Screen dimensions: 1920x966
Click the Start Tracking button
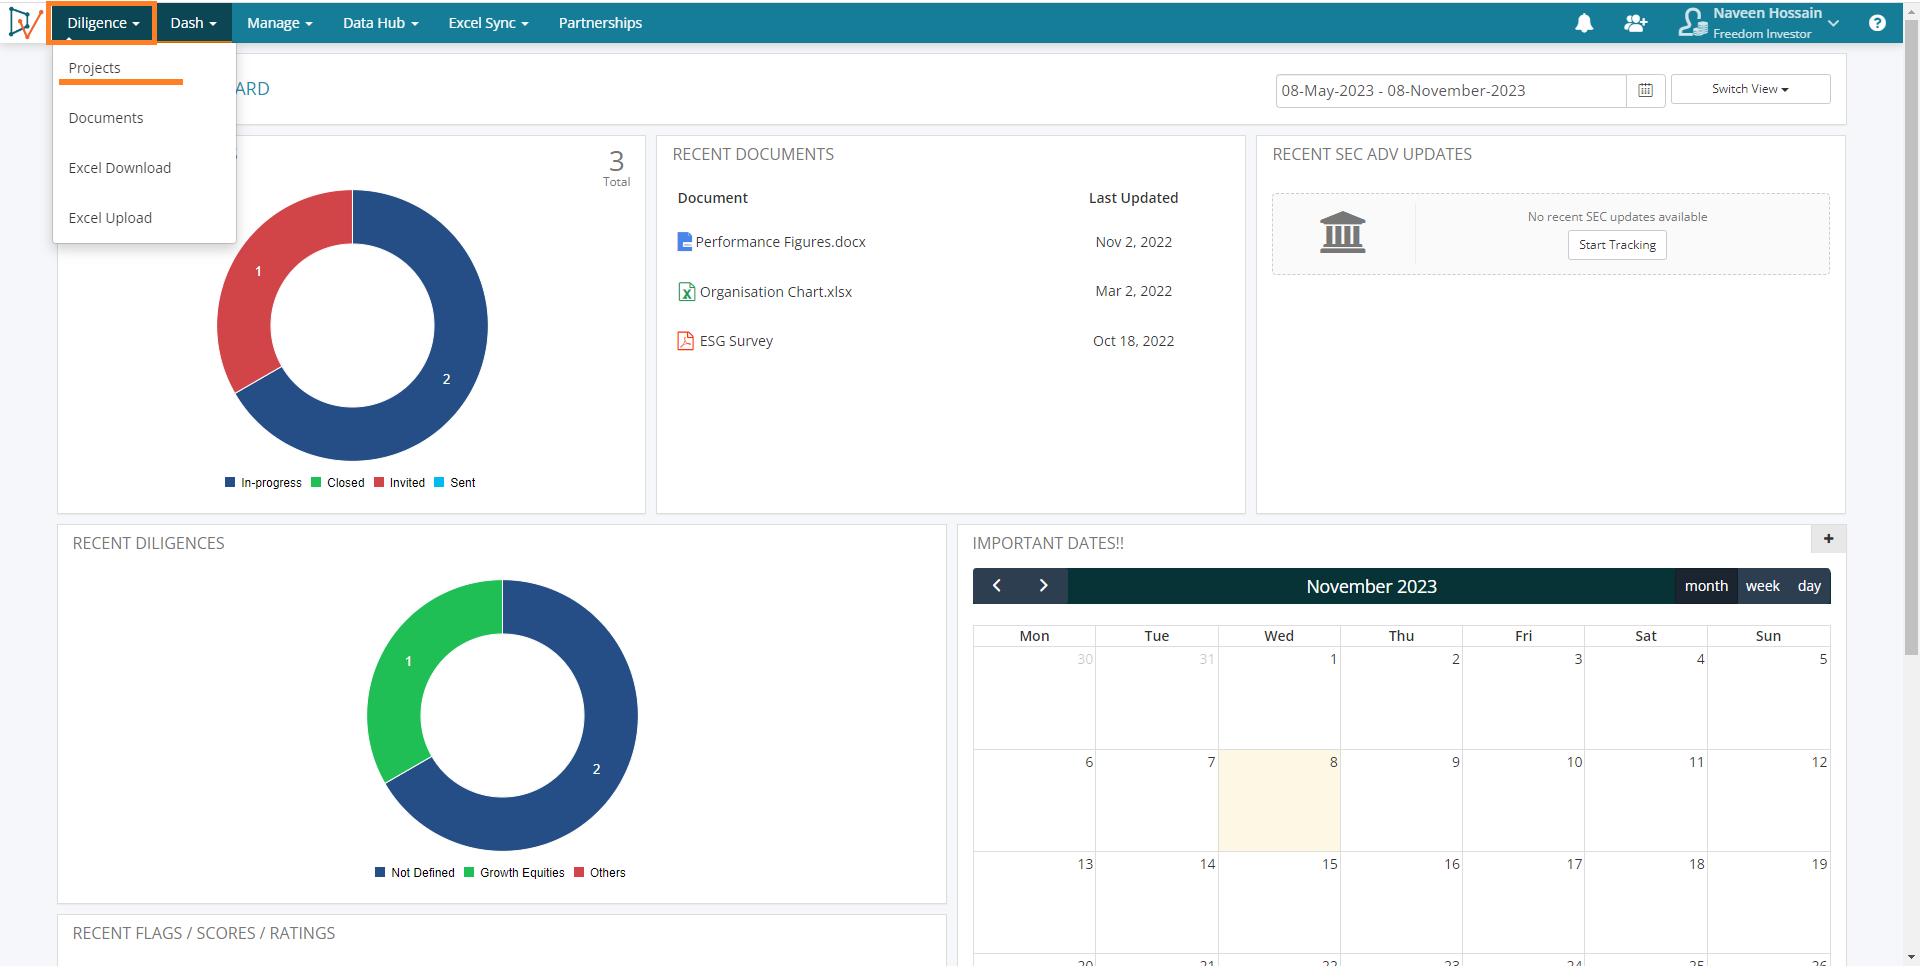pos(1617,245)
